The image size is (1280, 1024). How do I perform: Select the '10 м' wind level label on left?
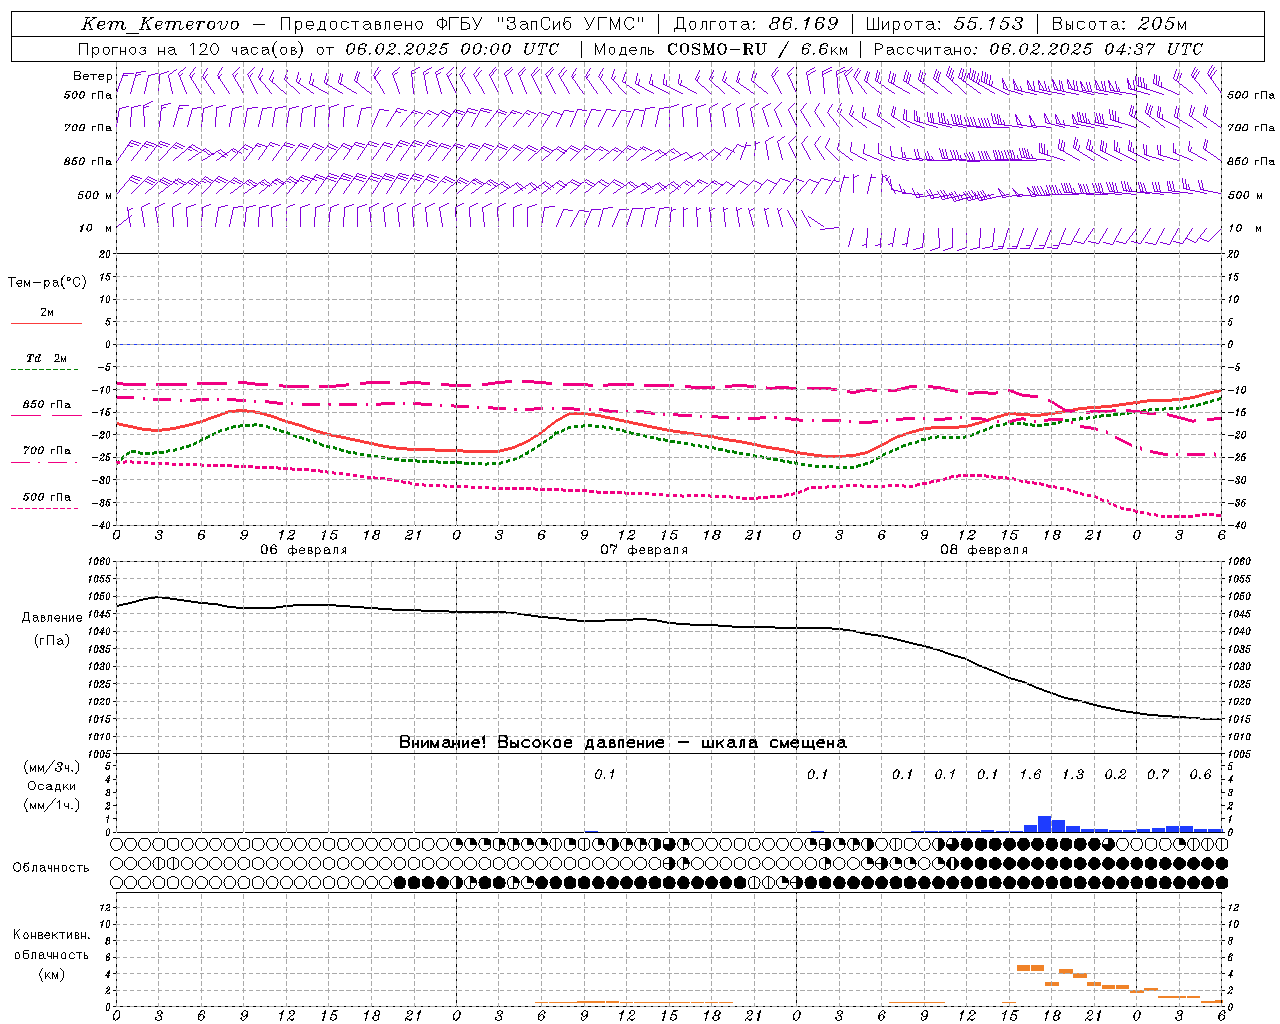pos(96,228)
